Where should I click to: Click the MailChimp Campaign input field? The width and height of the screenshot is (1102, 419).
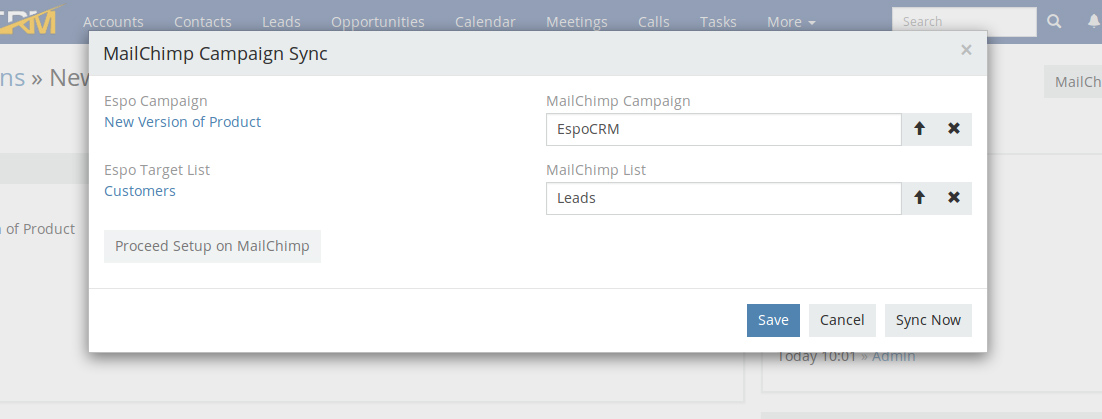(723, 129)
